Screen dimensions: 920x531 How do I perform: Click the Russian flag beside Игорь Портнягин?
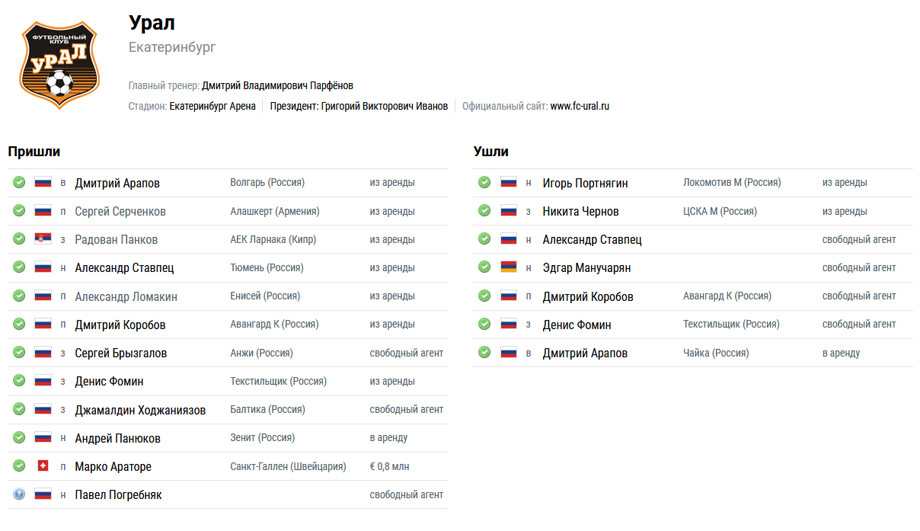click(x=509, y=182)
